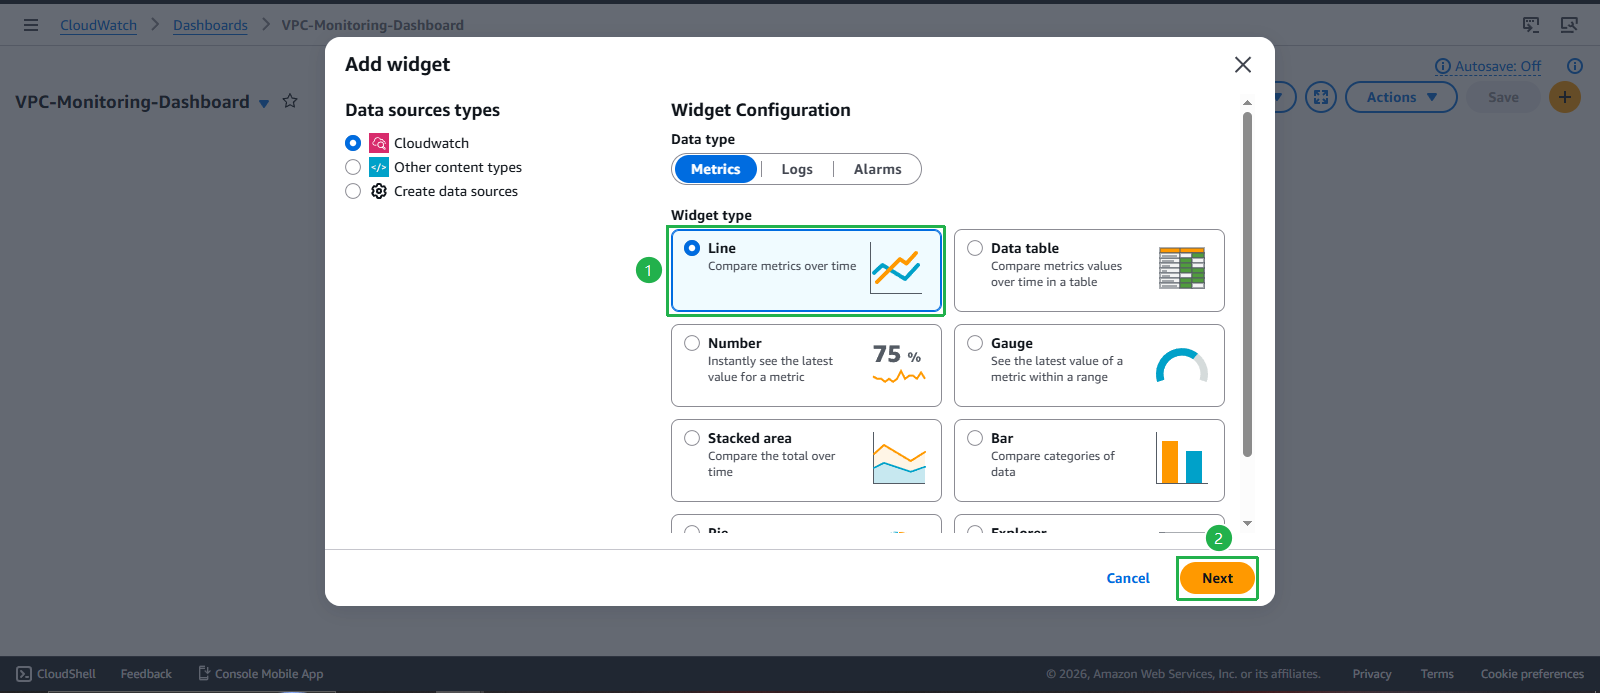Switch data type to Metrics
The image size is (1600, 693).
pos(716,169)
